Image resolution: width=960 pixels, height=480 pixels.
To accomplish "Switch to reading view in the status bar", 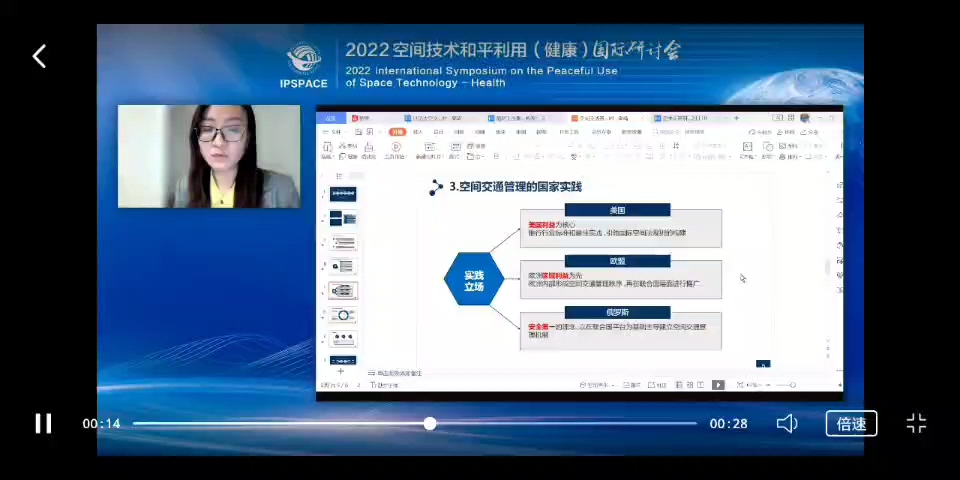I will pos(700,385).
